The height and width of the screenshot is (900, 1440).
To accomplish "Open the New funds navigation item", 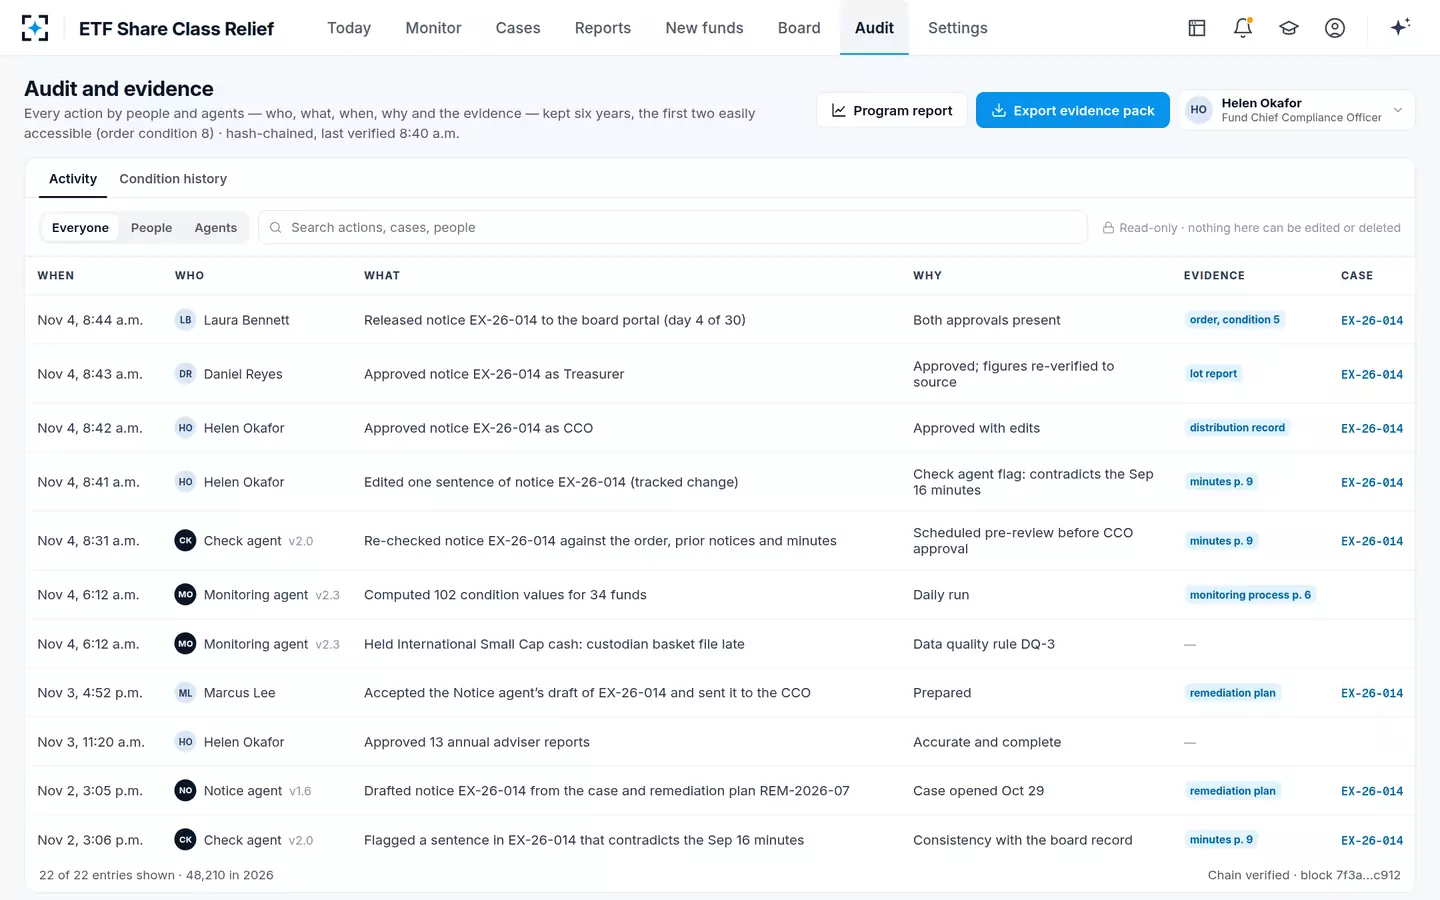I will coord(704,28).
